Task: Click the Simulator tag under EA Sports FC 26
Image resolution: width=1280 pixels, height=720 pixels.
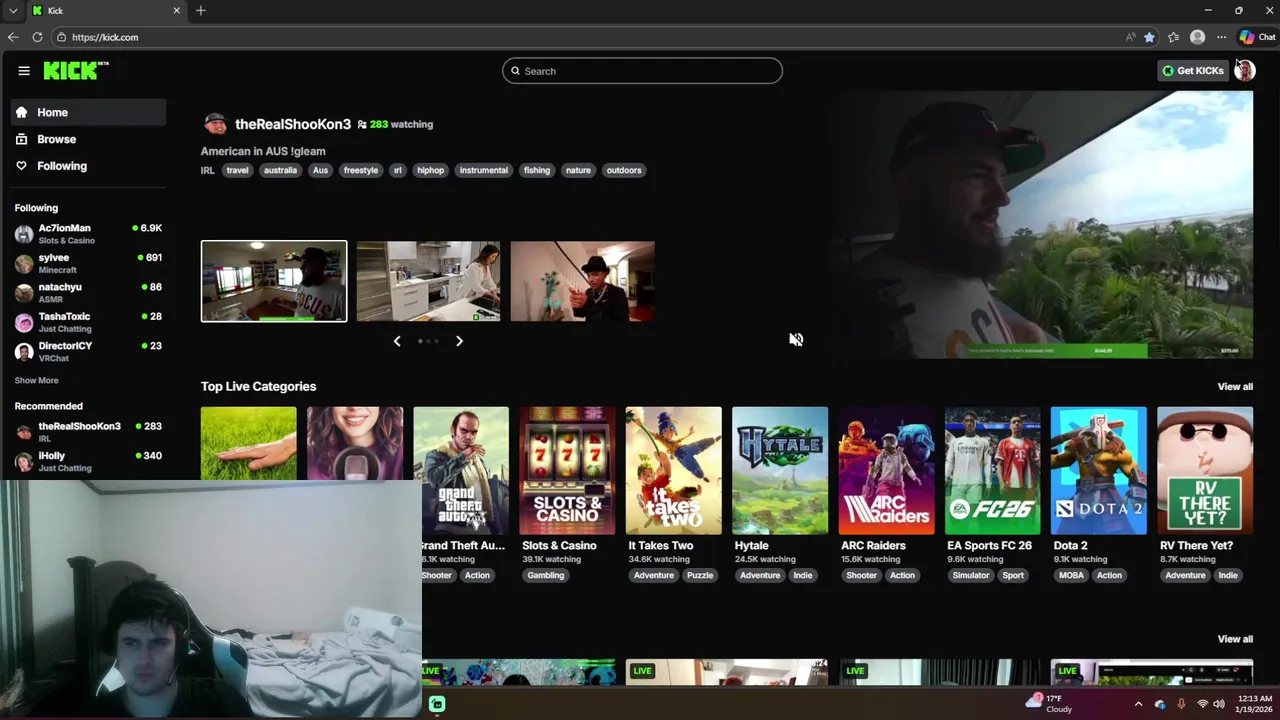Action: point(971,575)
